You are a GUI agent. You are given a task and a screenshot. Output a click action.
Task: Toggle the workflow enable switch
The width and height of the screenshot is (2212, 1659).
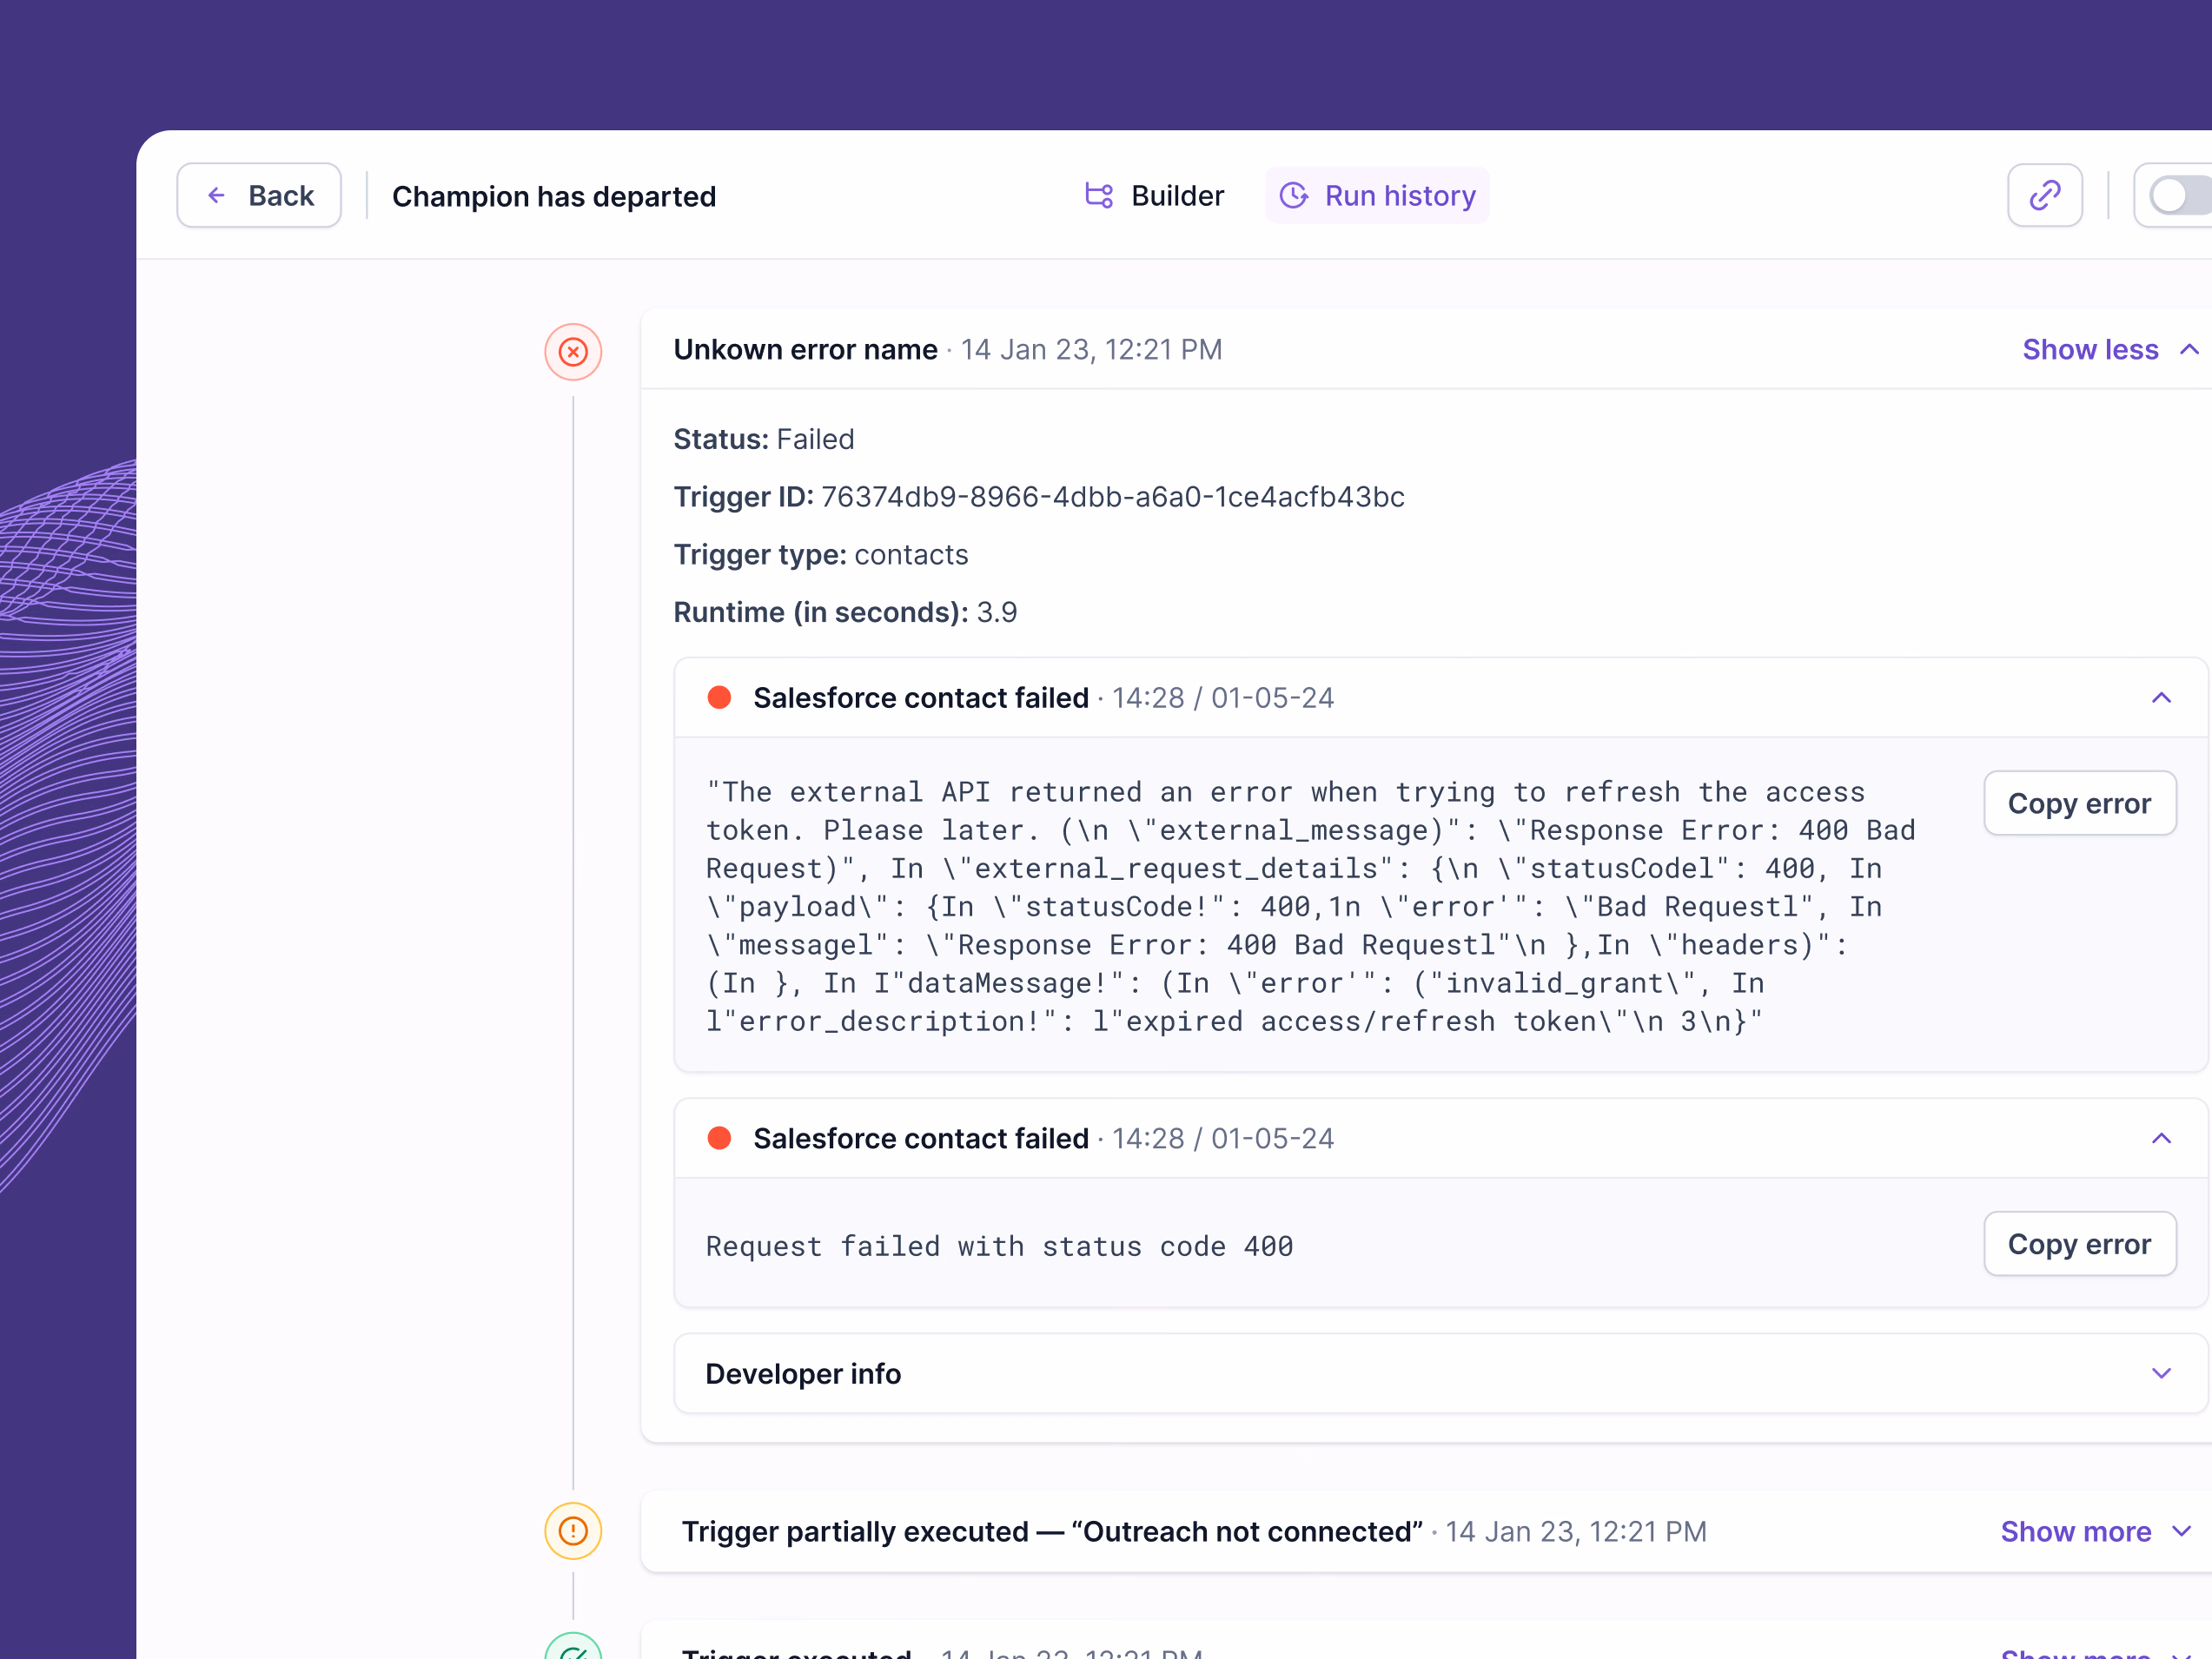coord(2180,196)
